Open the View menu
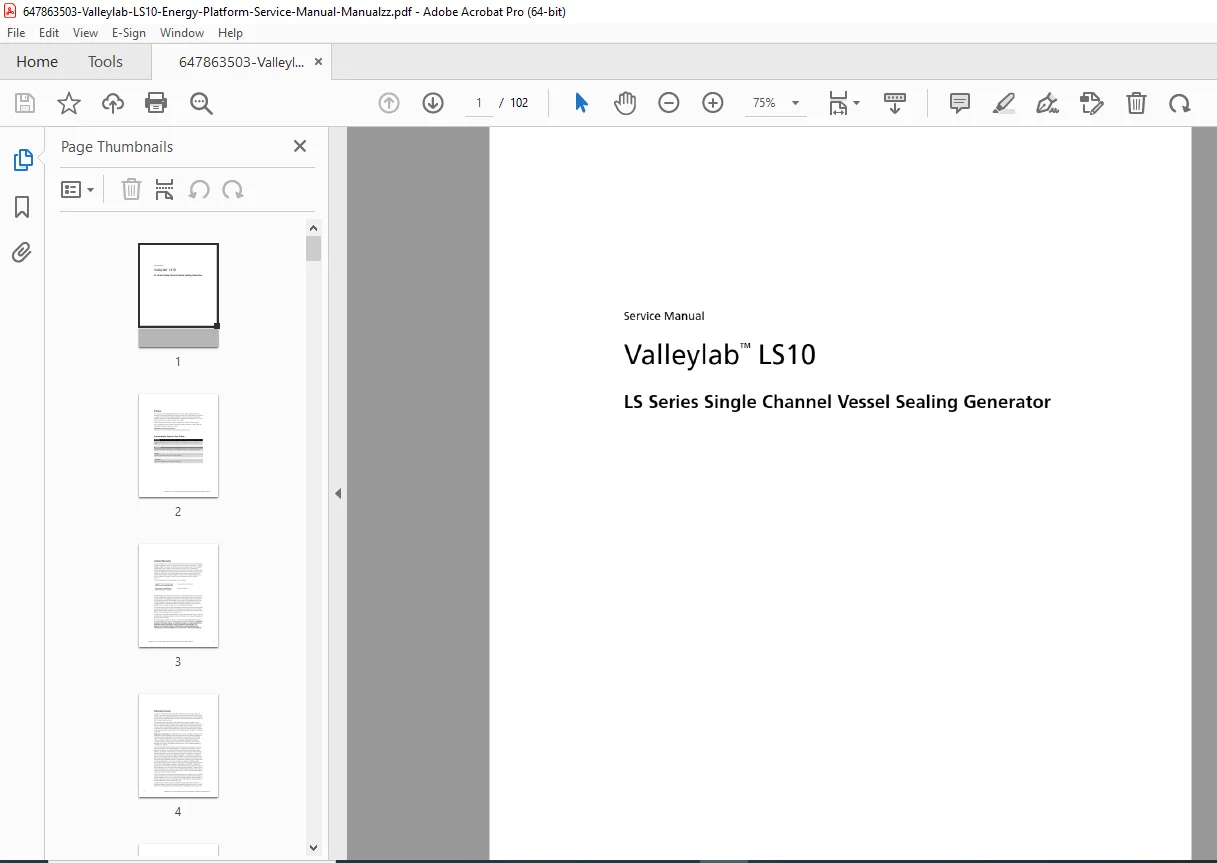Screen dimensions: 1217x863 (86, 33)
